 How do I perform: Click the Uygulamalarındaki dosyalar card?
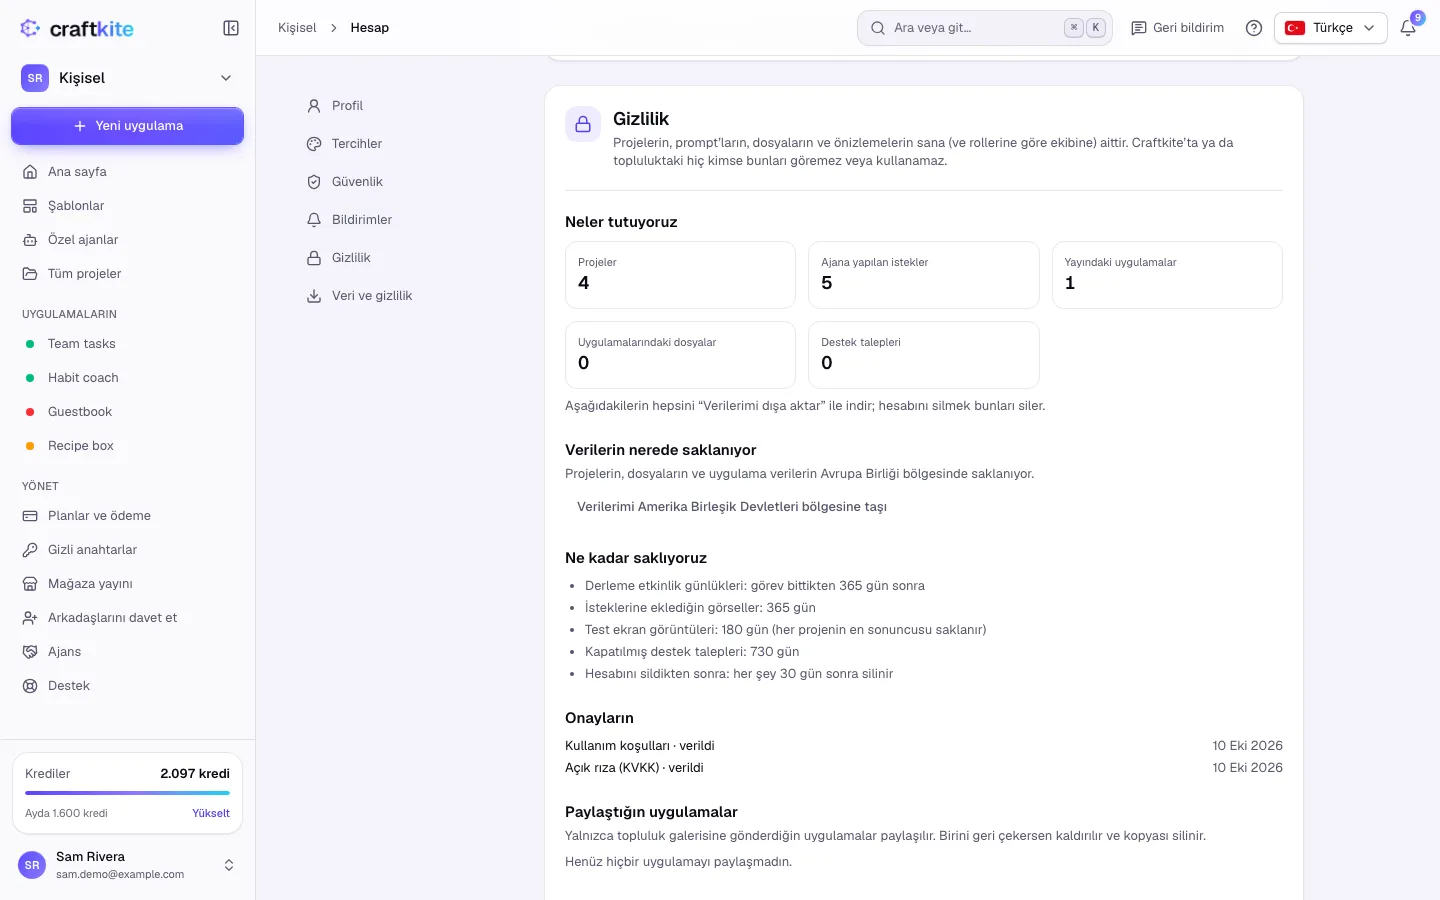[x=680, y=355]
